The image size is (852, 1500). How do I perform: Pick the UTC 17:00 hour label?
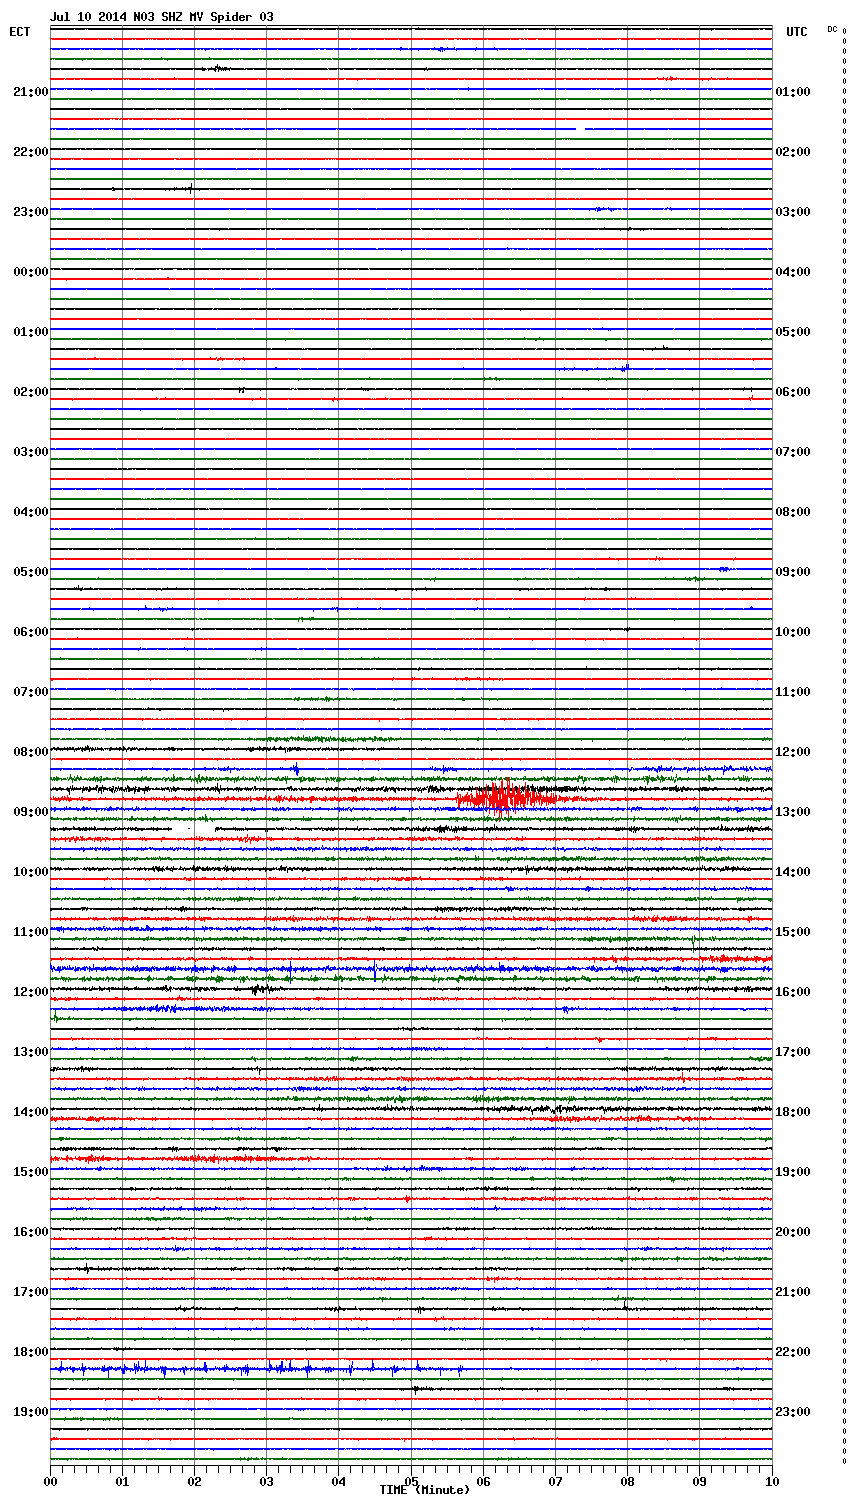click(x=793, y=1052)
